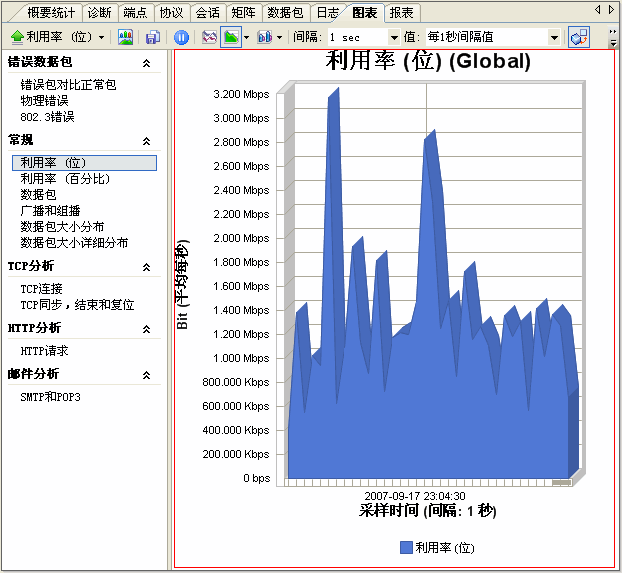The height and width of the screenshot is (573, 622).
Task: Click the 0 bps axis label
Action: point(257,478)
